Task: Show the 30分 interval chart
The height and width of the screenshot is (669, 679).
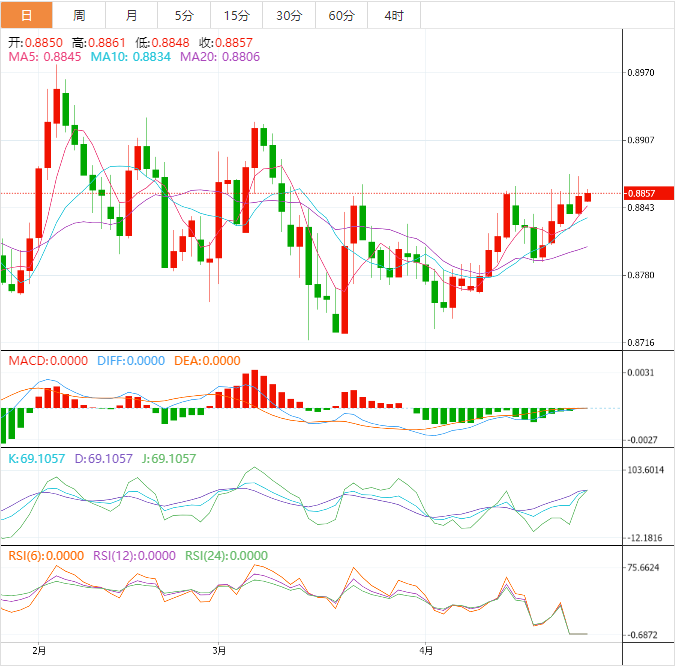Action: [x=288, y=16]
